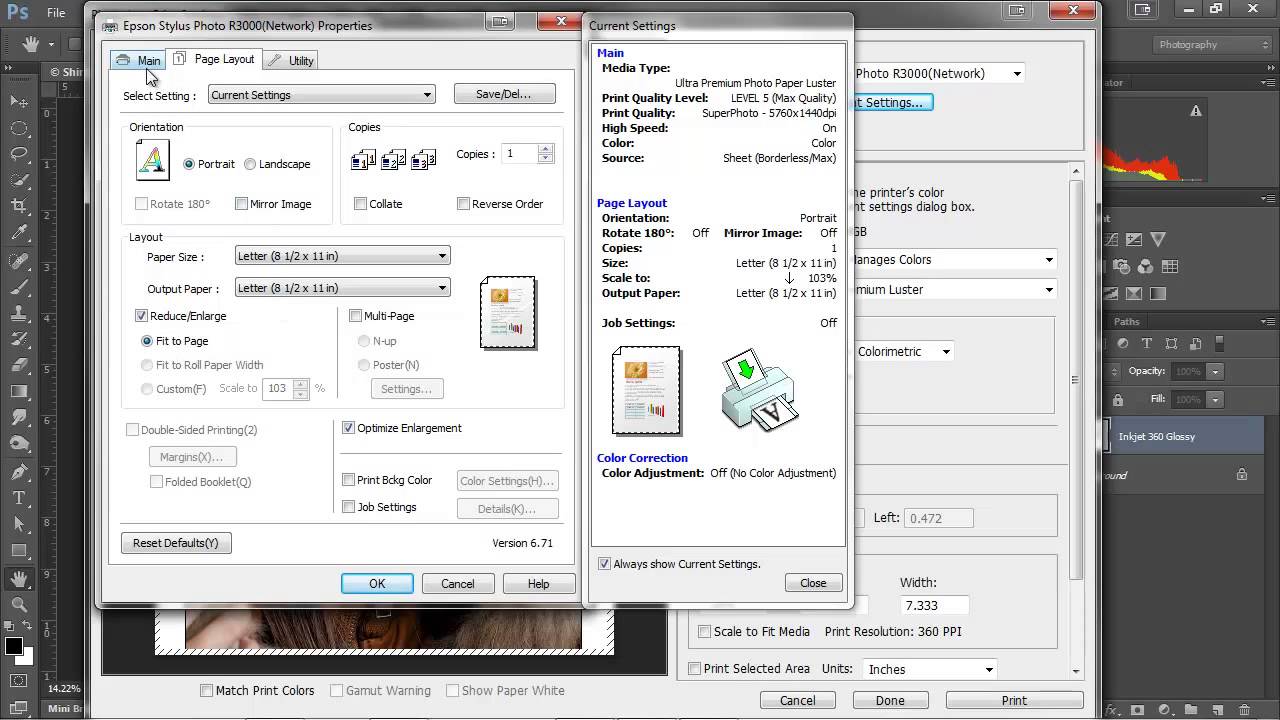
Task: Select the Eyedropper tool
Action: pos(19,233)
